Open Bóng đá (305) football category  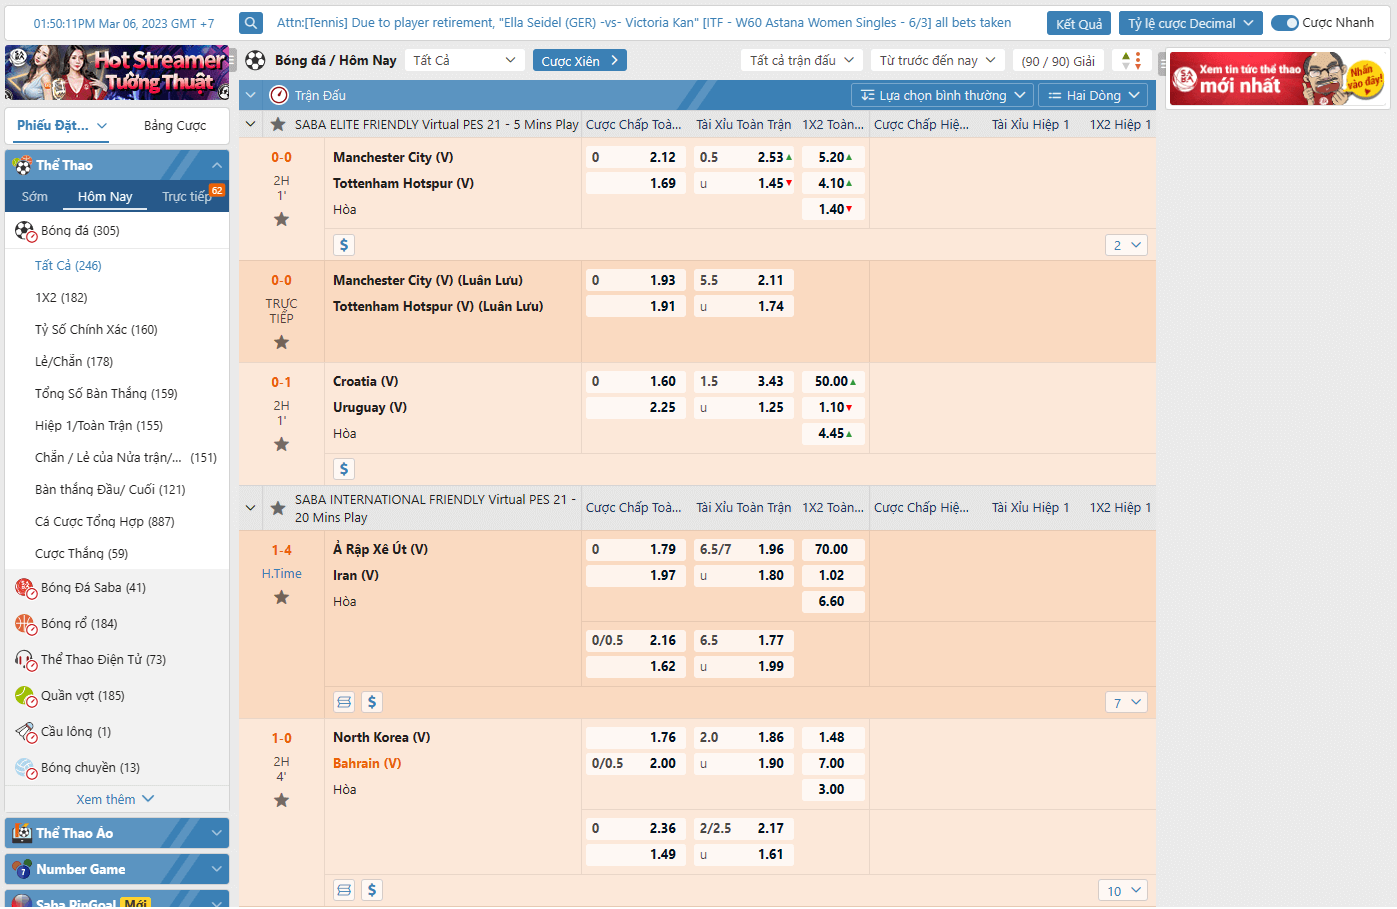pyautogui.click(x=117, y=231)
